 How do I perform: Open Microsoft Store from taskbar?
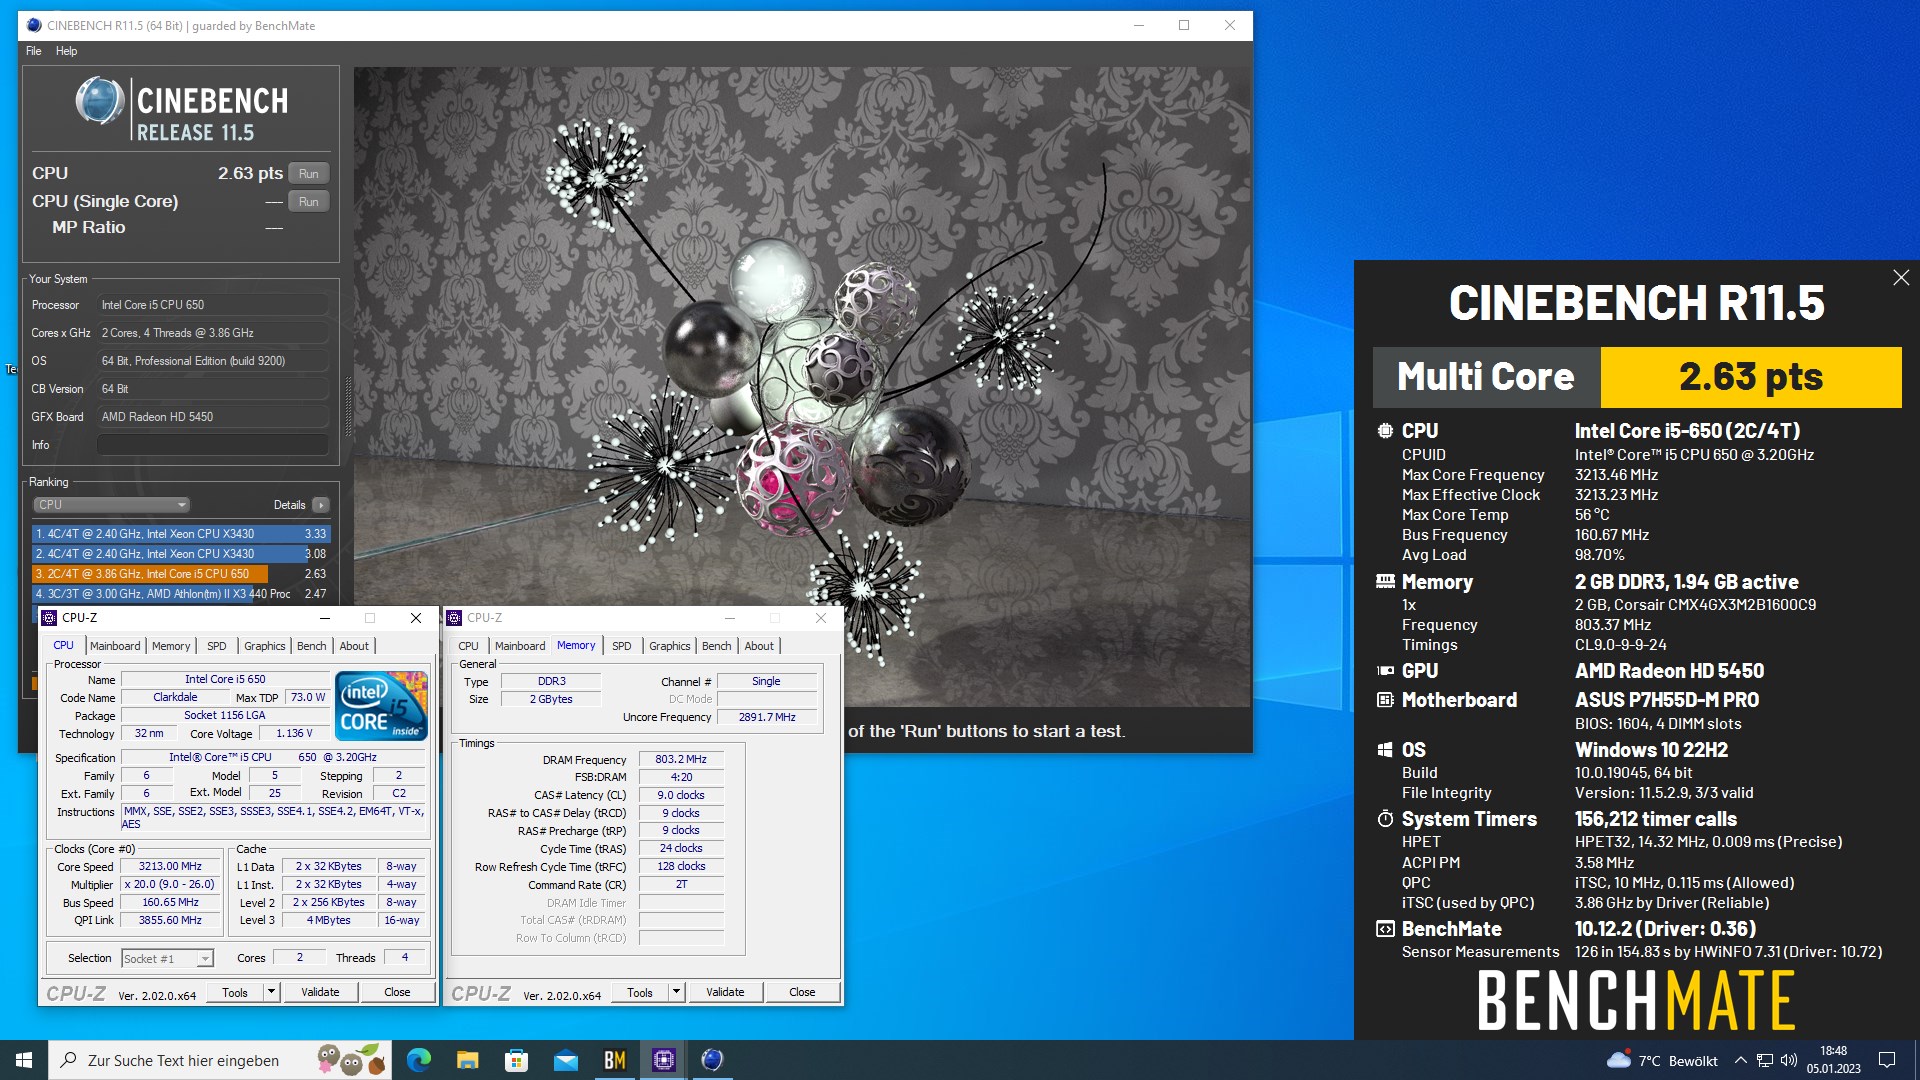[516, 1060]
